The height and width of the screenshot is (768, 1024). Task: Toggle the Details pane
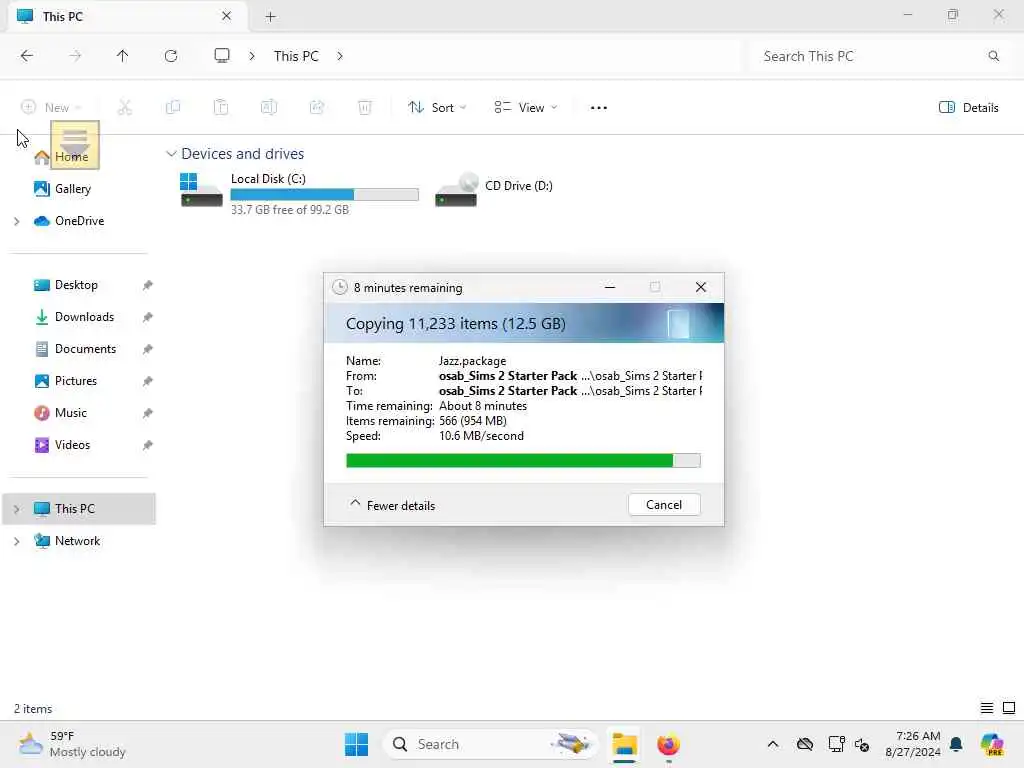tap(968, 108)
